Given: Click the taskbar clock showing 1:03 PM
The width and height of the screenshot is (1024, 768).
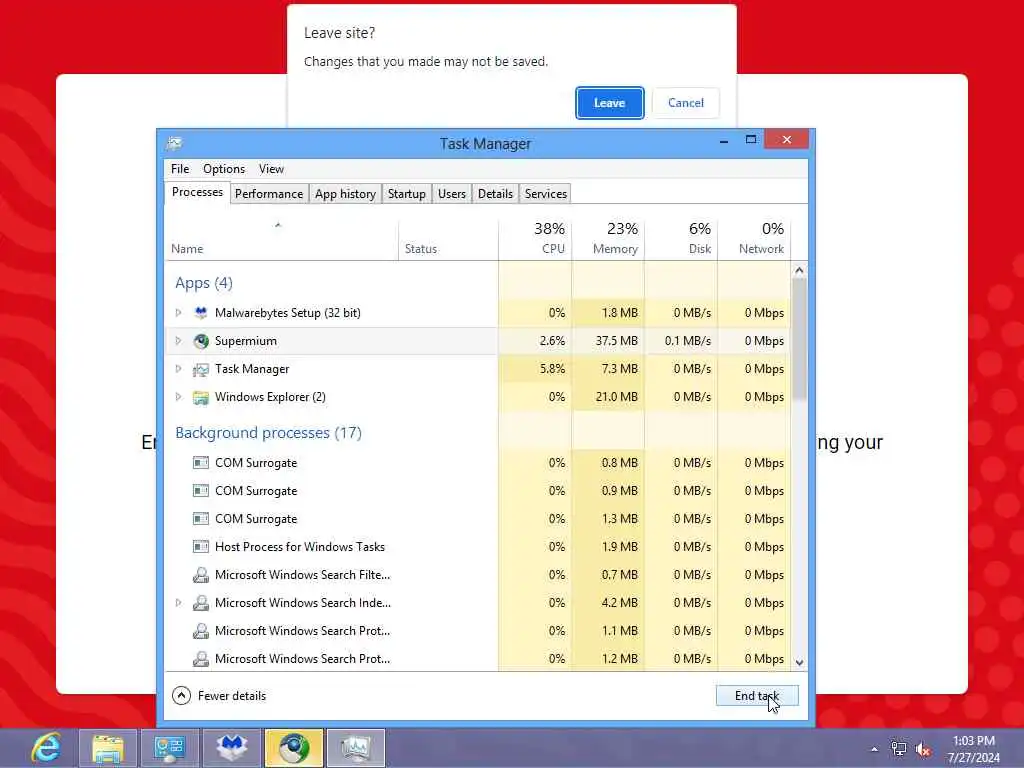Looking at the screenshot, I should (x=974, y=749).
